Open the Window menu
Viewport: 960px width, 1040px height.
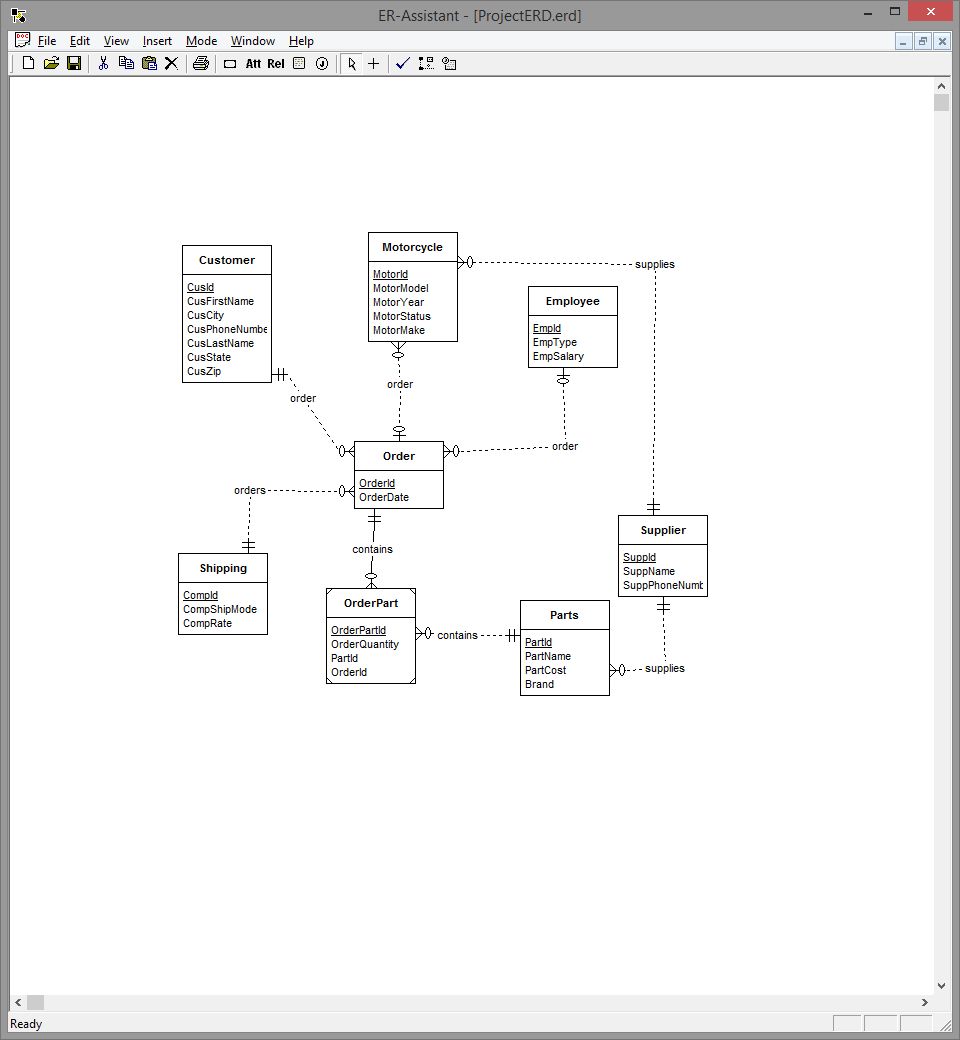pyautogui.click(x=253, y=41)
